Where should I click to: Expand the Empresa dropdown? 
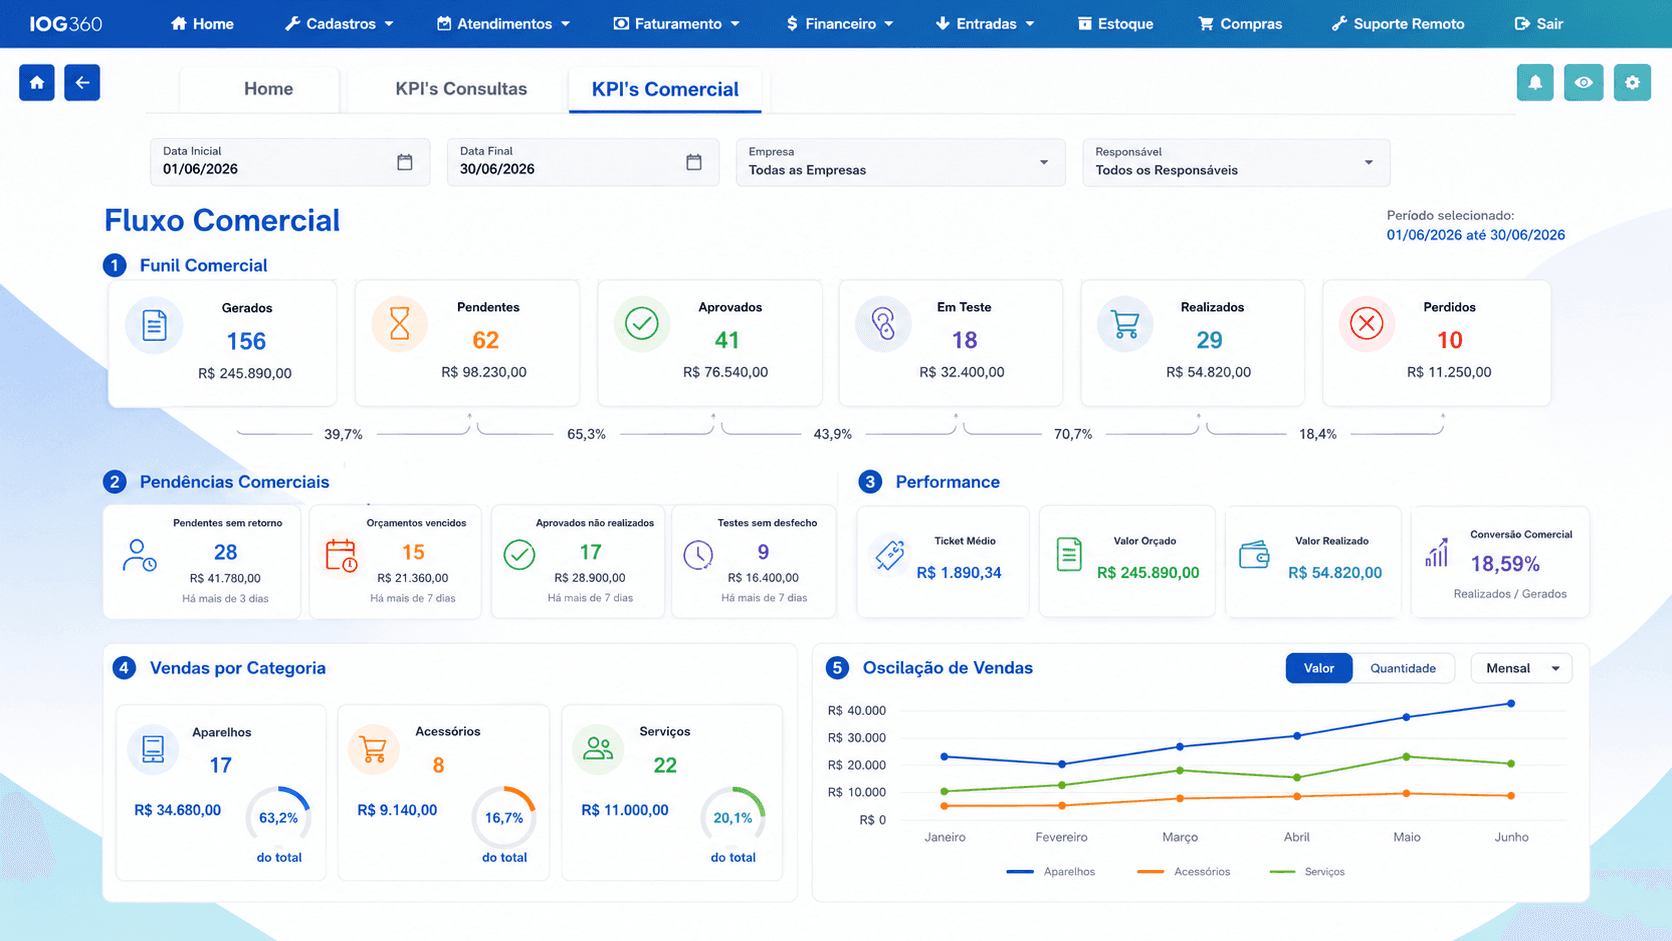click(899, 162)
